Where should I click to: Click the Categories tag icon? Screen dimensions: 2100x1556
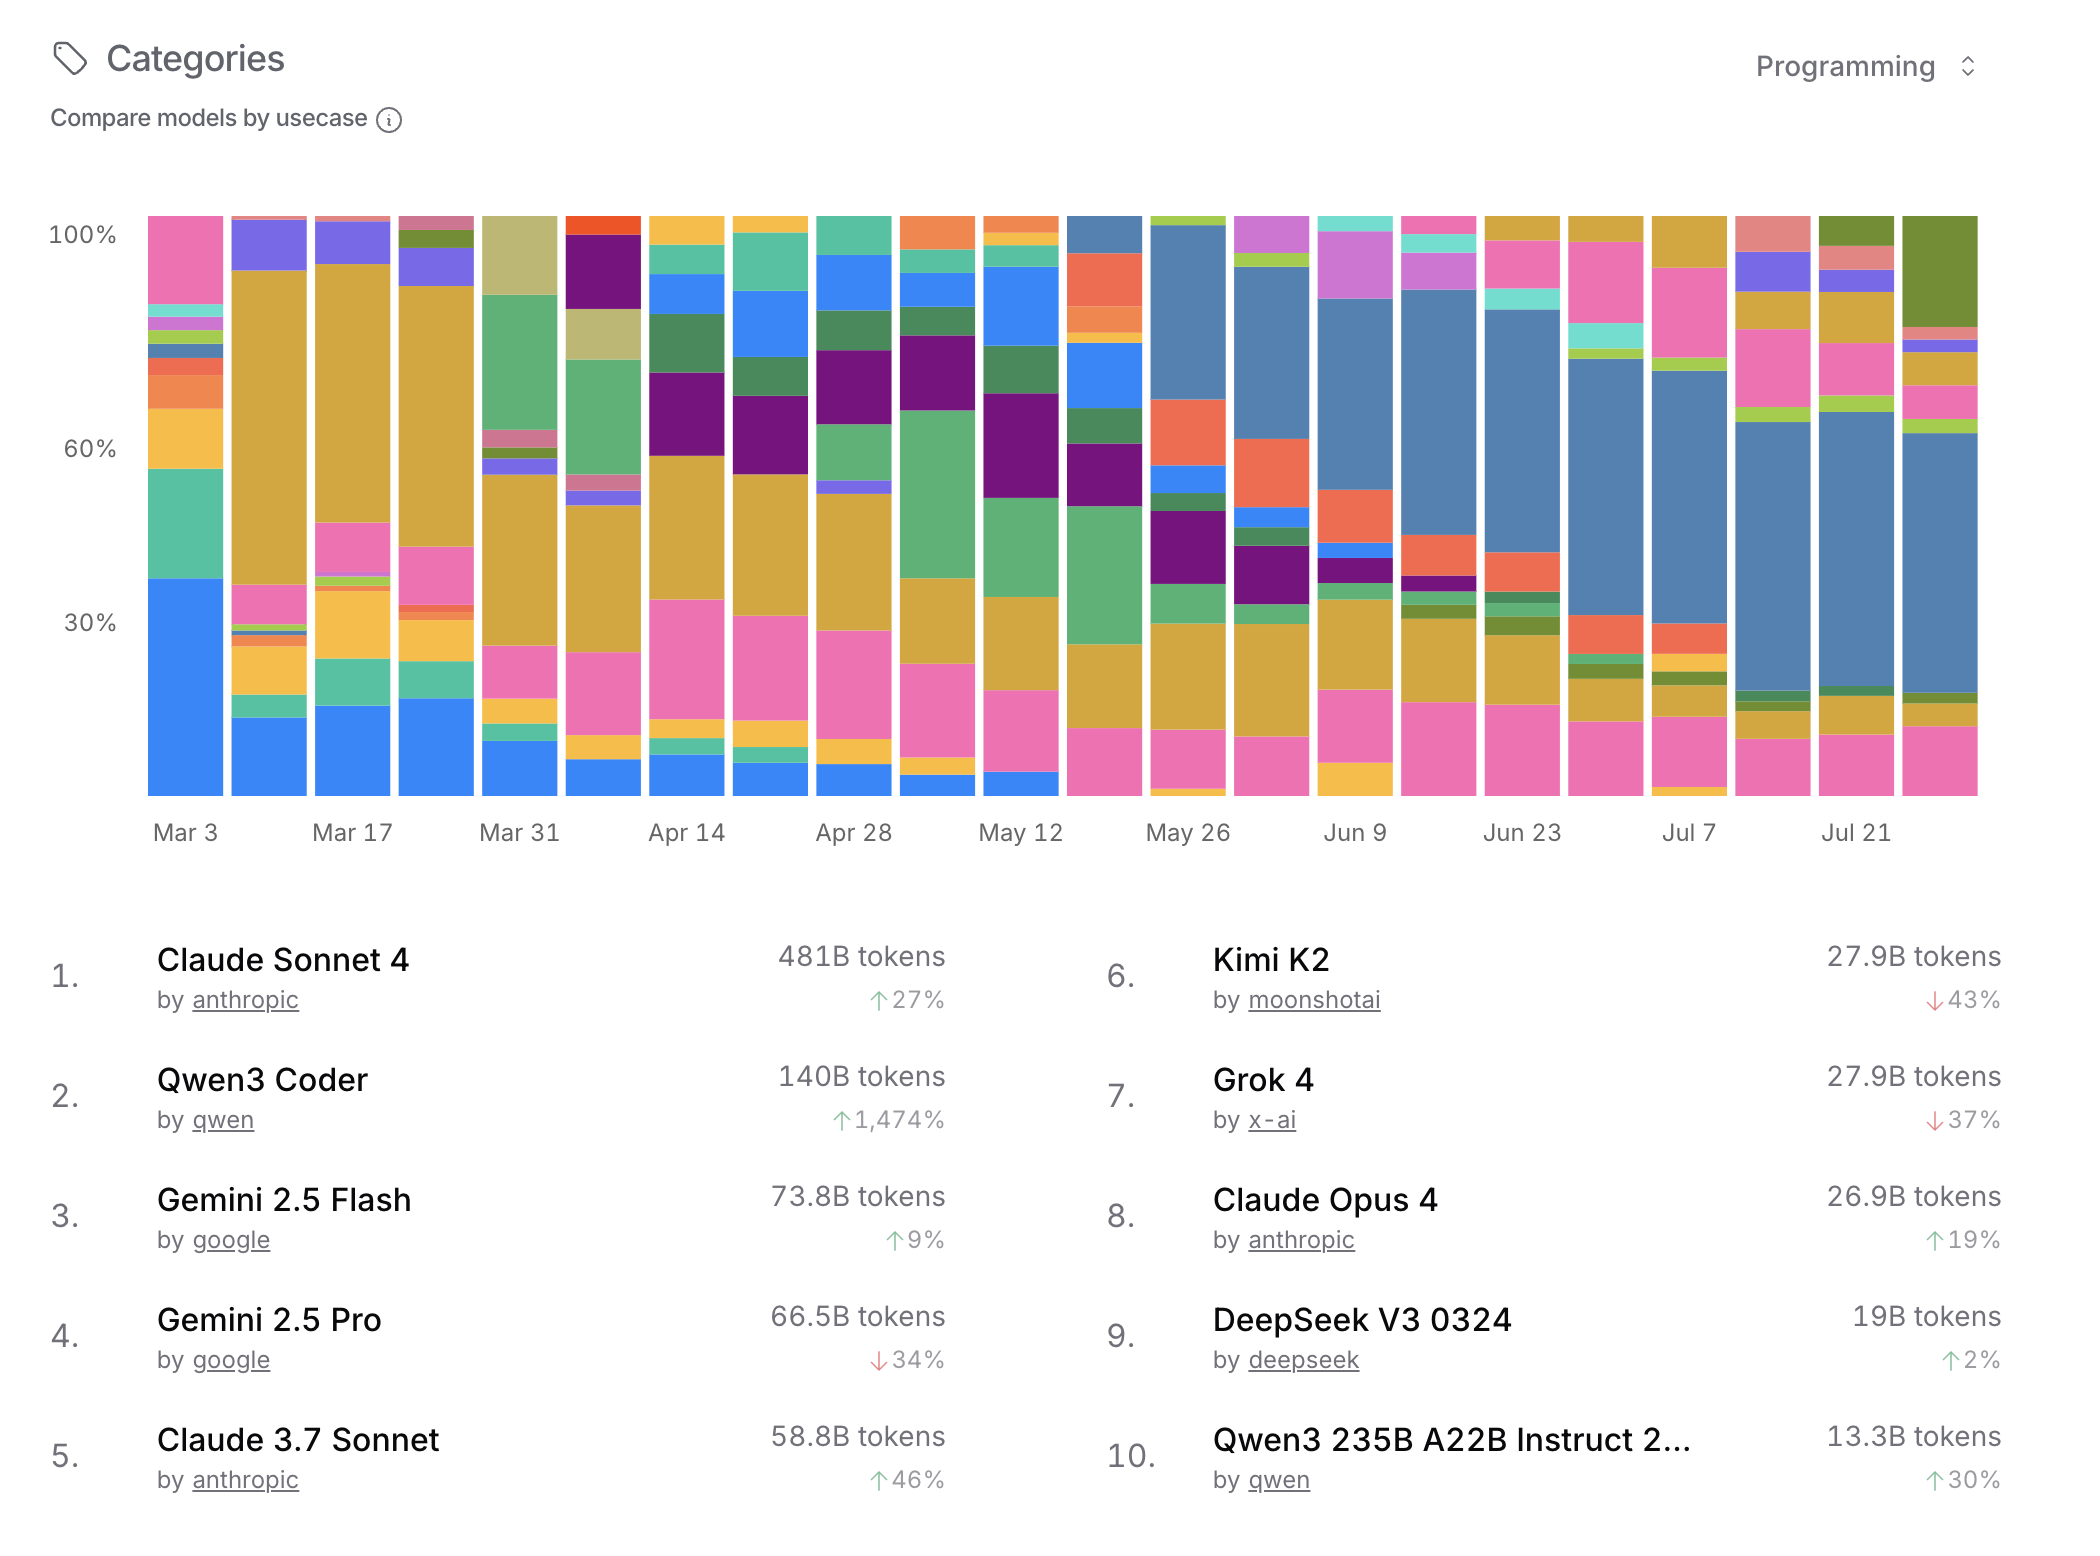[70, 59]
